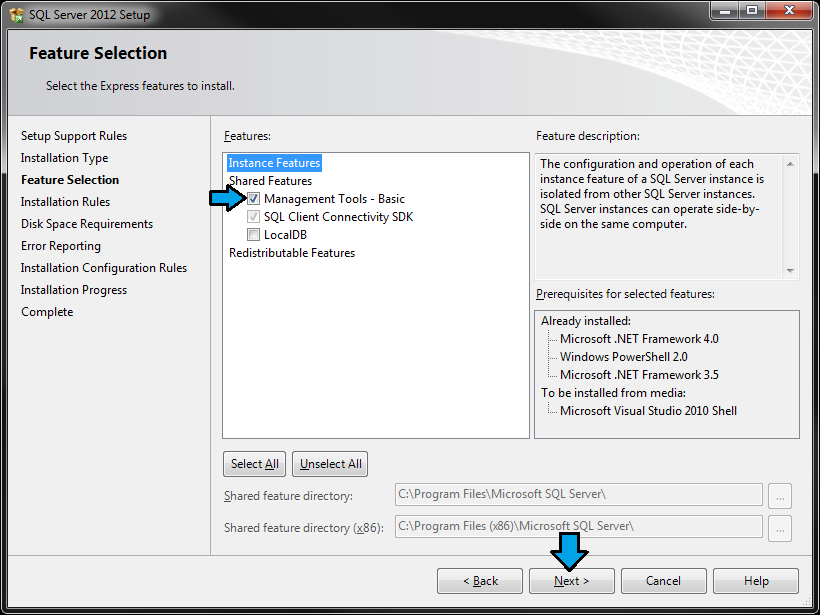The image size is (820, 615).
Task: Select Shared Features tree node
Action: [270, 181]
